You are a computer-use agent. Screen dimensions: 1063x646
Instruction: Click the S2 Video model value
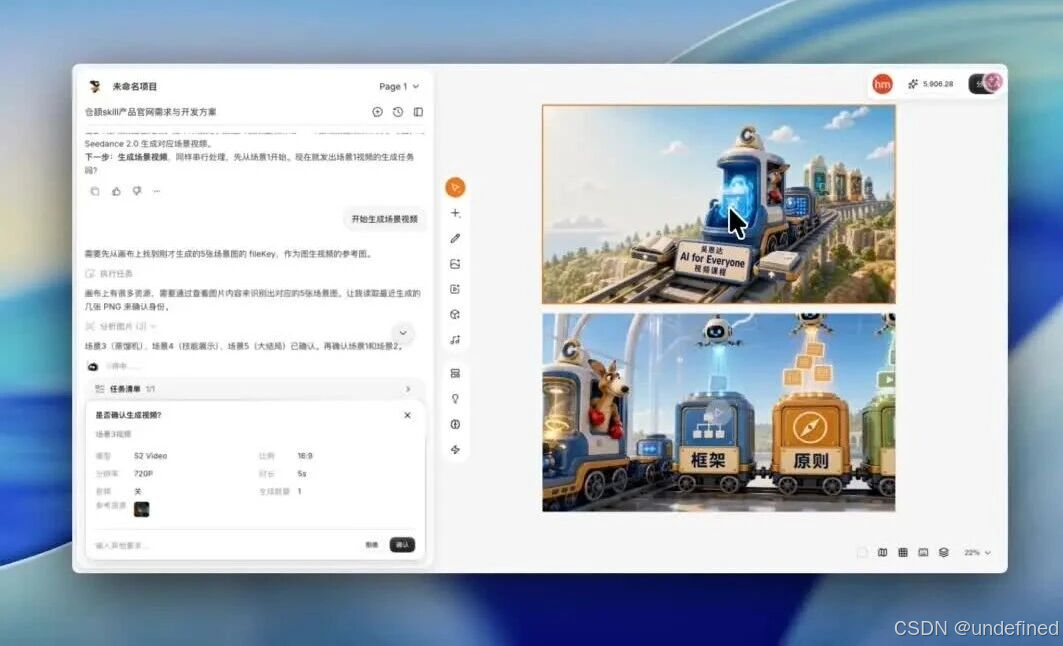[151, 456]
